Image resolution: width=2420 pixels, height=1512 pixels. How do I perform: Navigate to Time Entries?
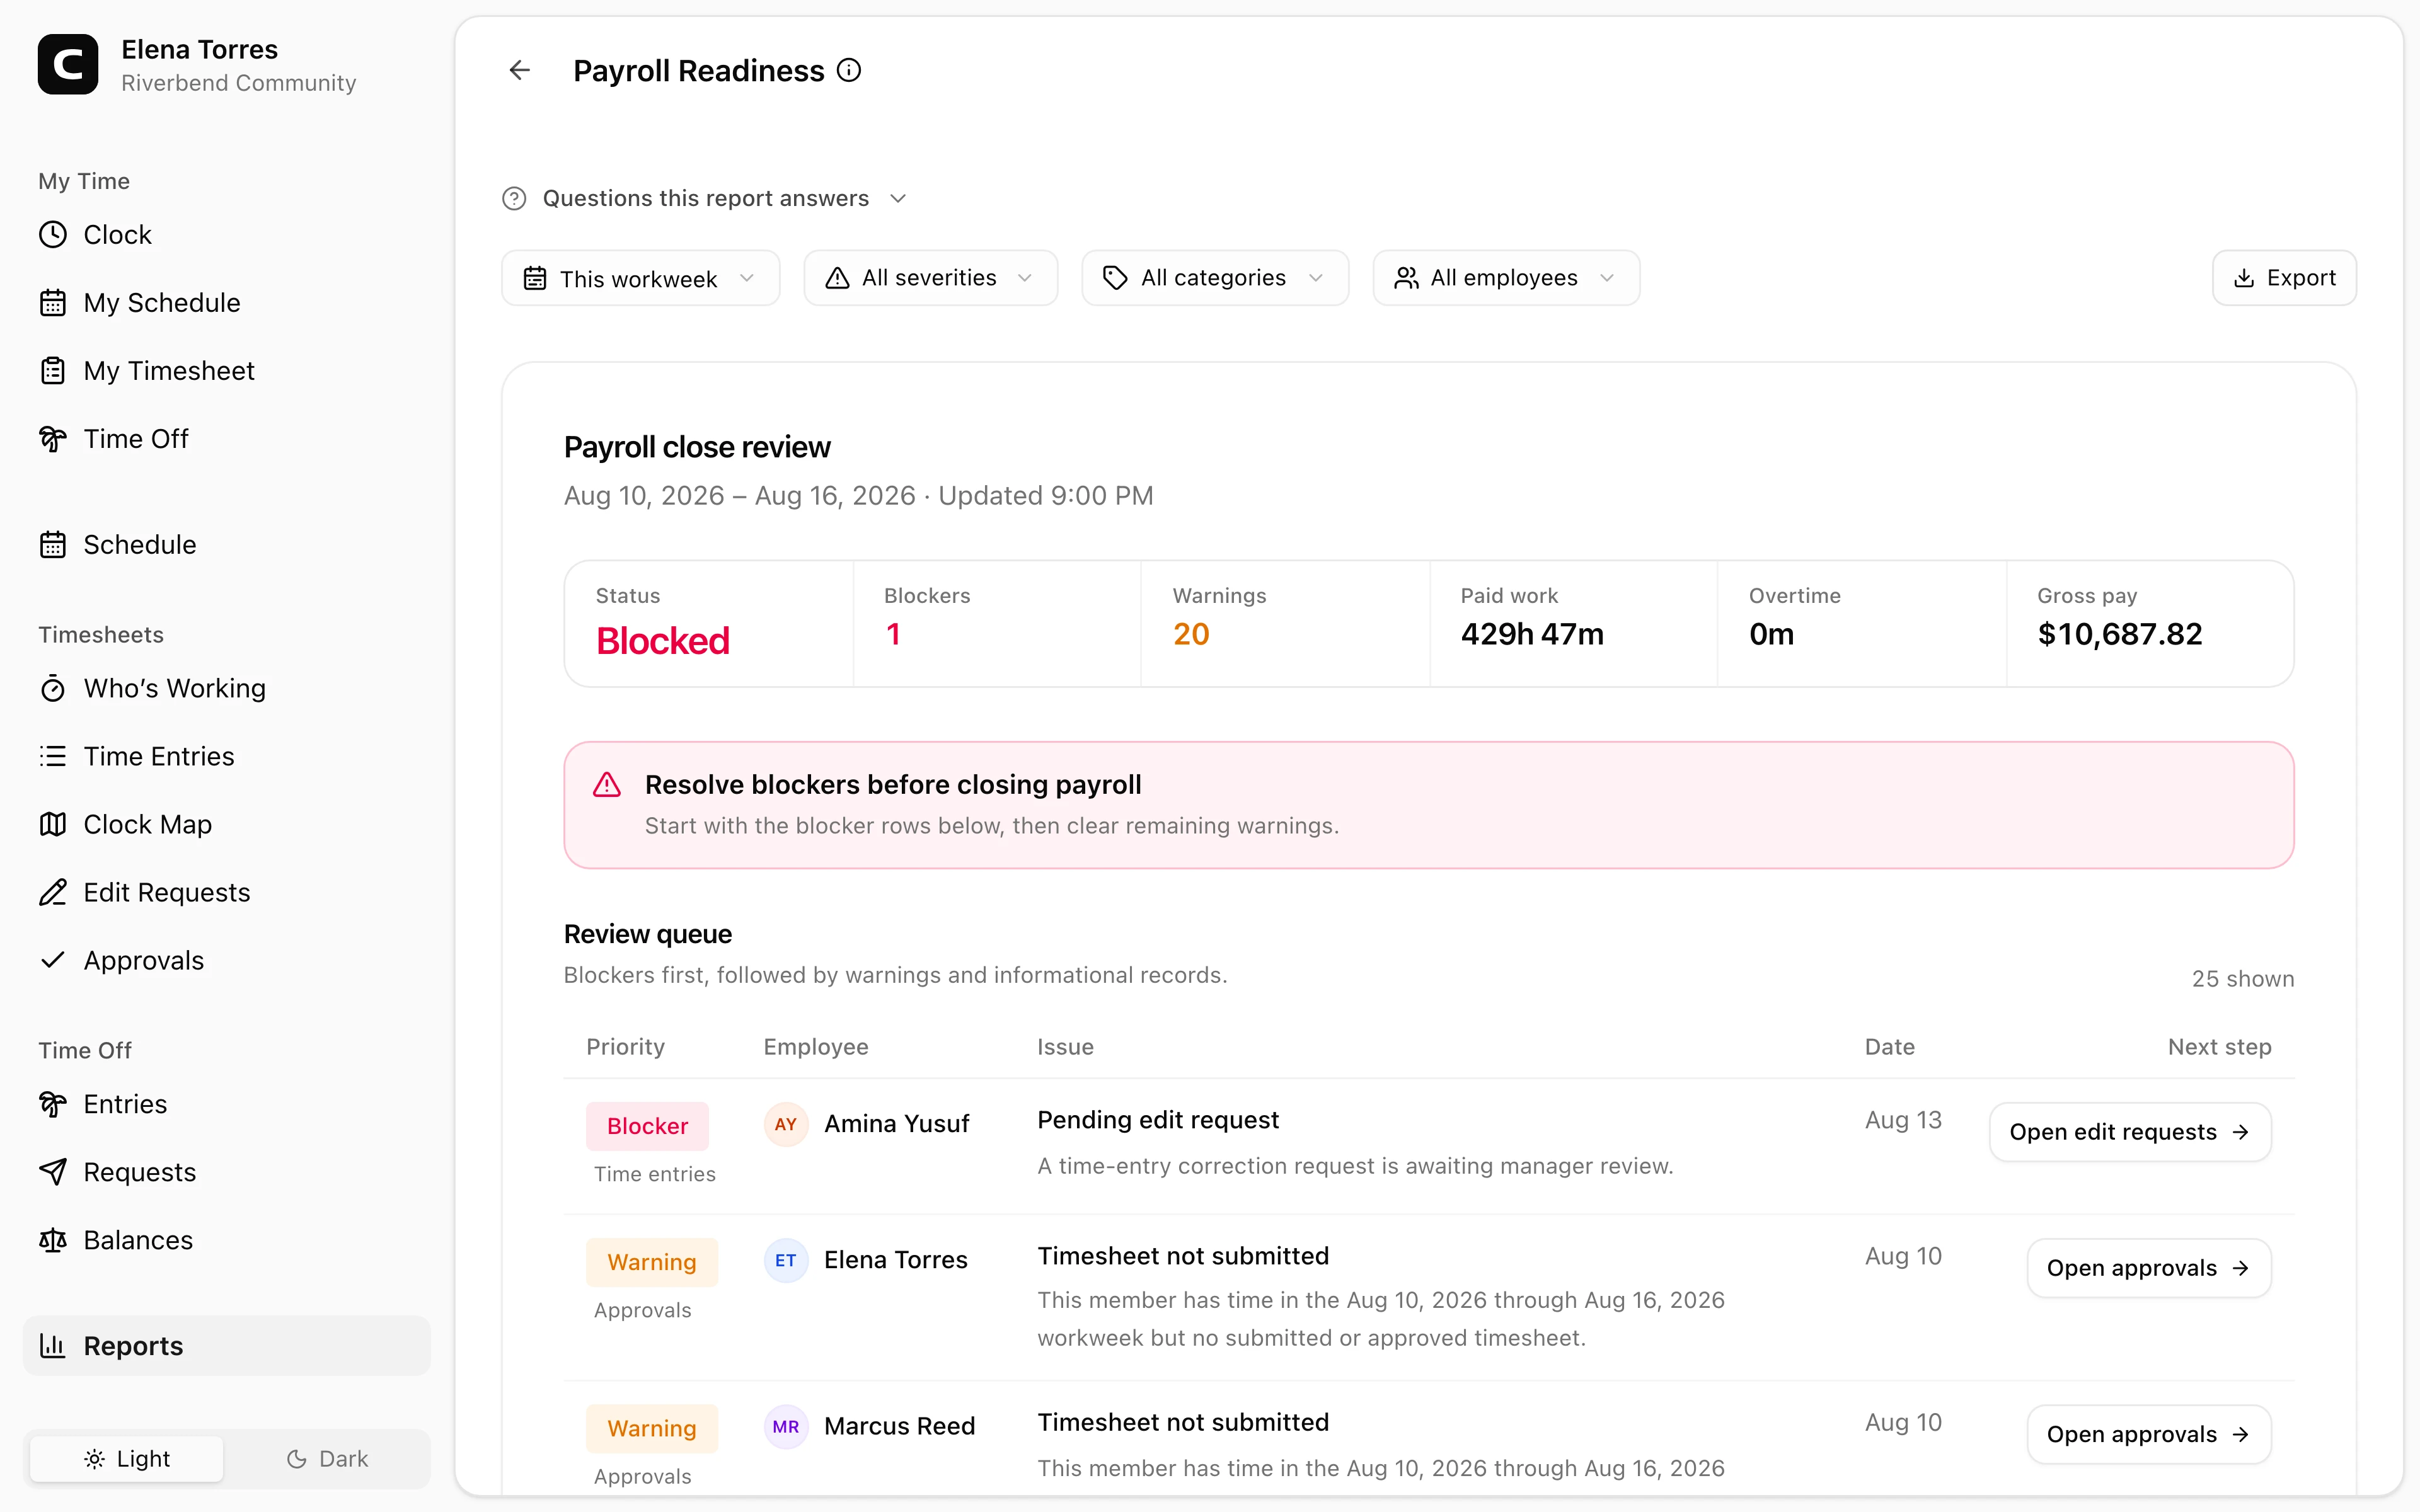(226, 757)
